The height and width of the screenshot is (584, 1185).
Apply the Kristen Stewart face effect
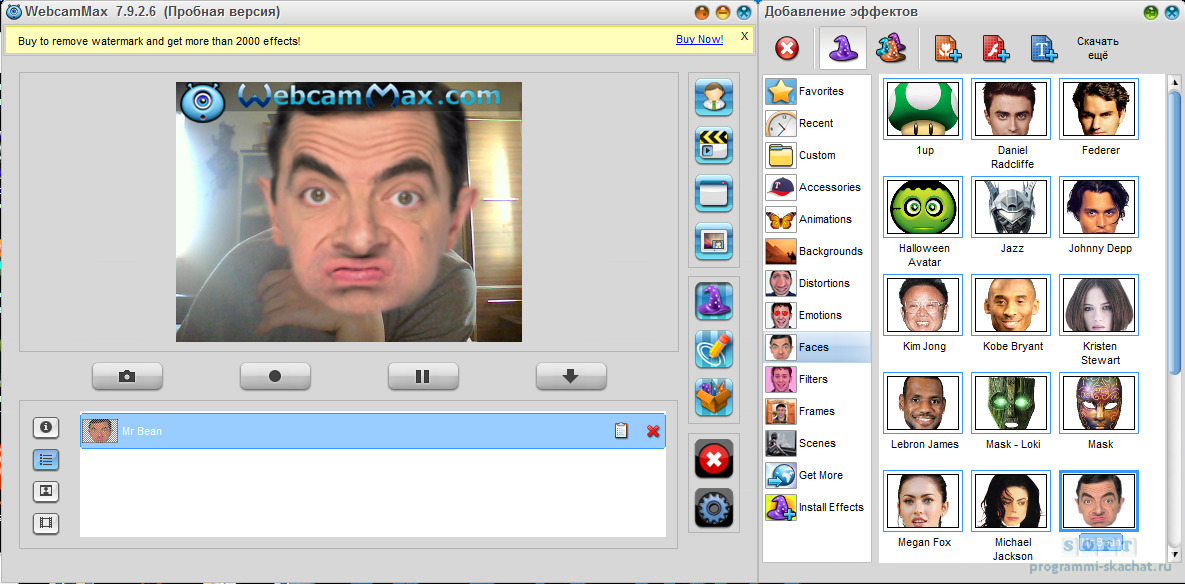click(x=1099, y=305)
